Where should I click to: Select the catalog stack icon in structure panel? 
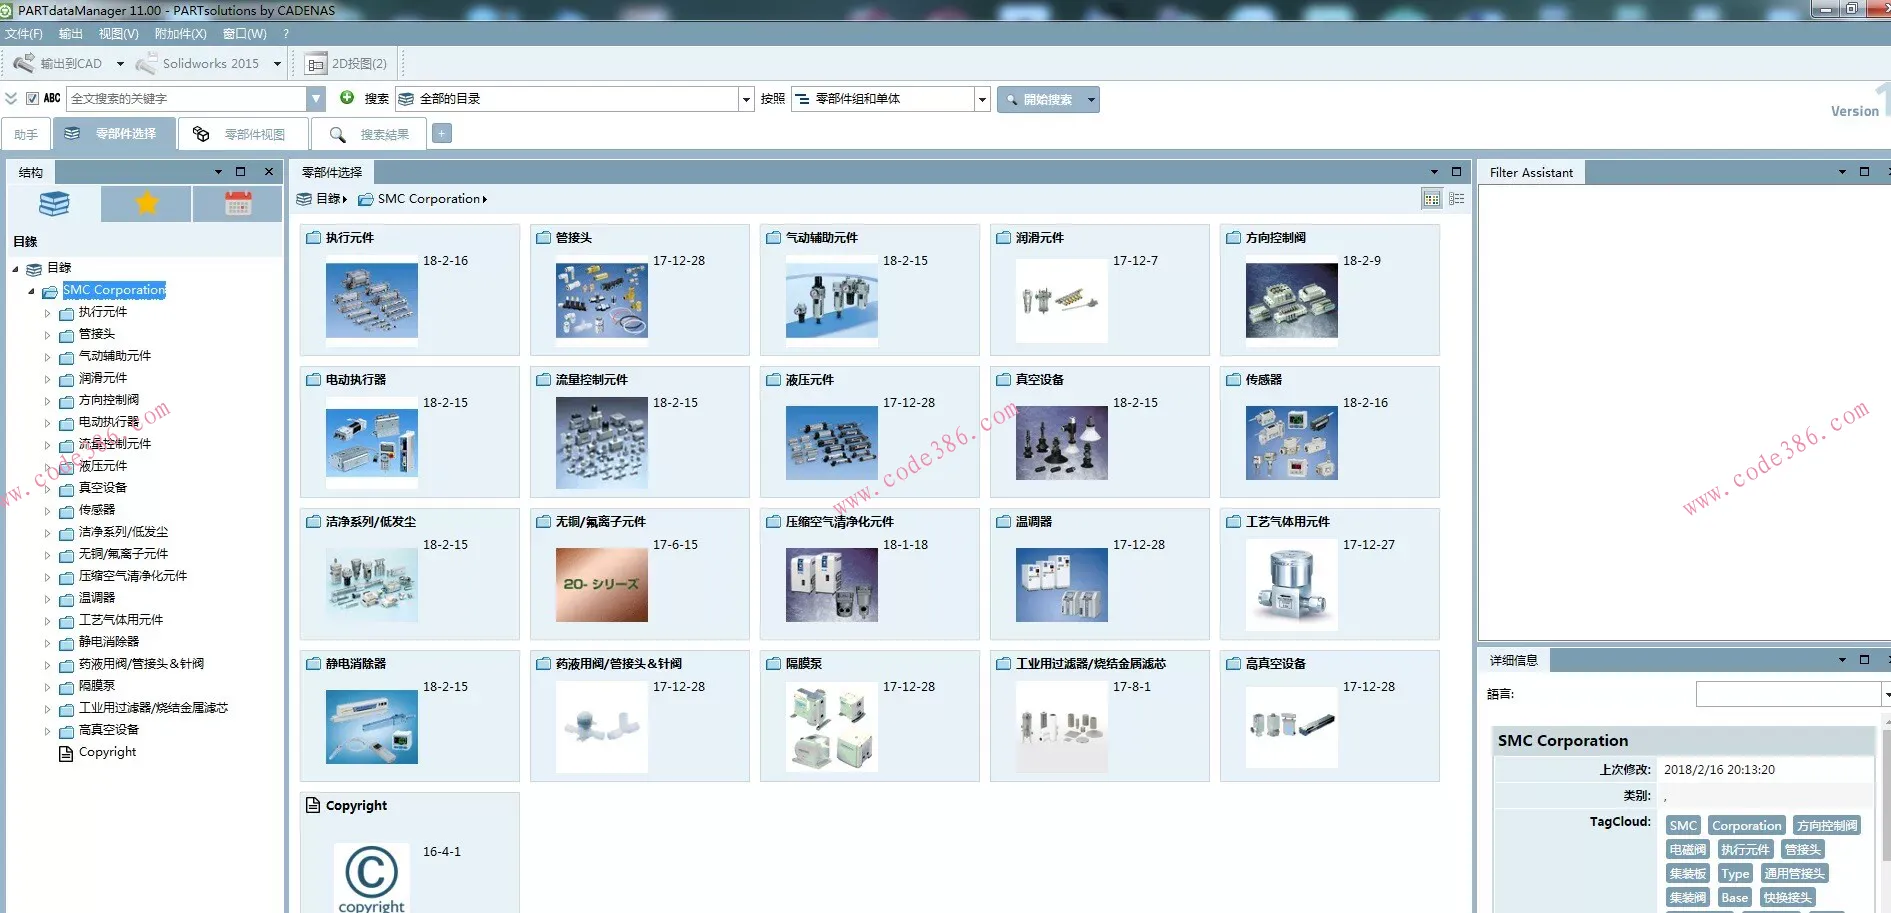click(54, 204)
